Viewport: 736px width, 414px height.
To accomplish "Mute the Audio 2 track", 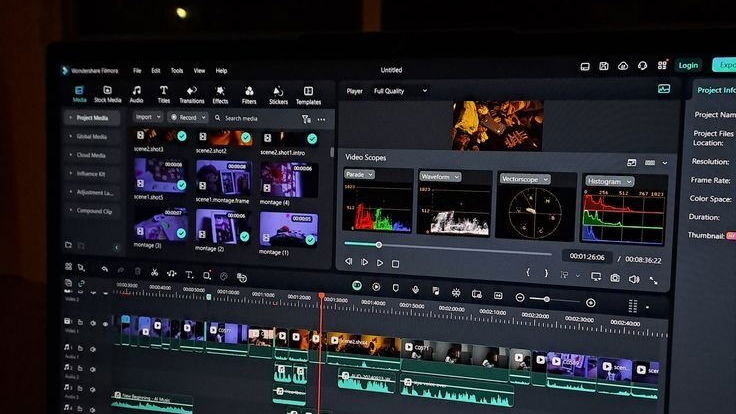I will click(x=93, y=369).
